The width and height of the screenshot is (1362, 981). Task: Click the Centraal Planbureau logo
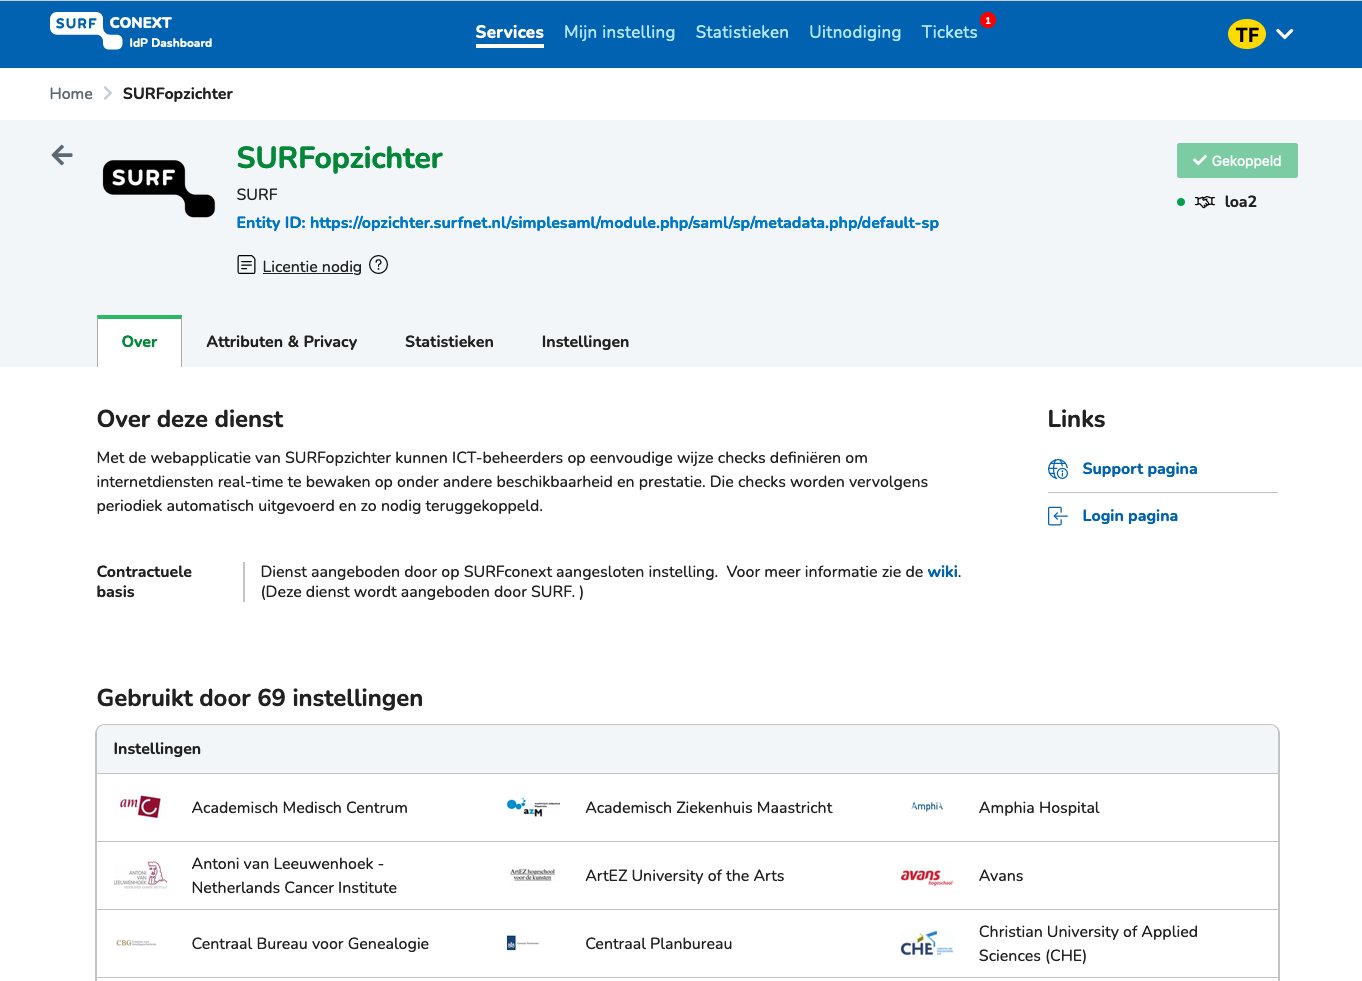(x=523, y=943)
